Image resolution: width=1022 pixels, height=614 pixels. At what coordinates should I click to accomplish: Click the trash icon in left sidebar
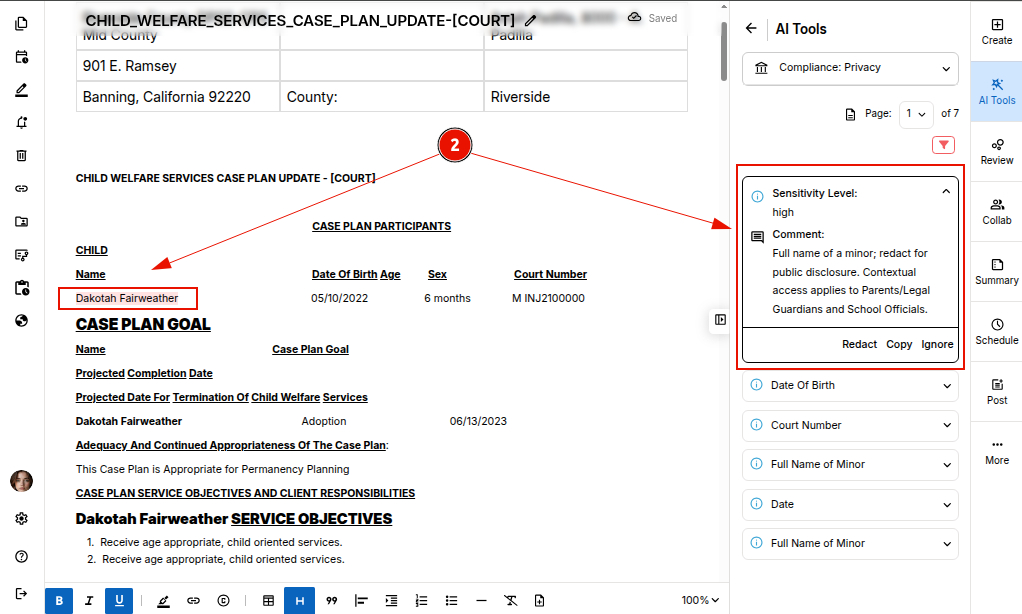21,155
